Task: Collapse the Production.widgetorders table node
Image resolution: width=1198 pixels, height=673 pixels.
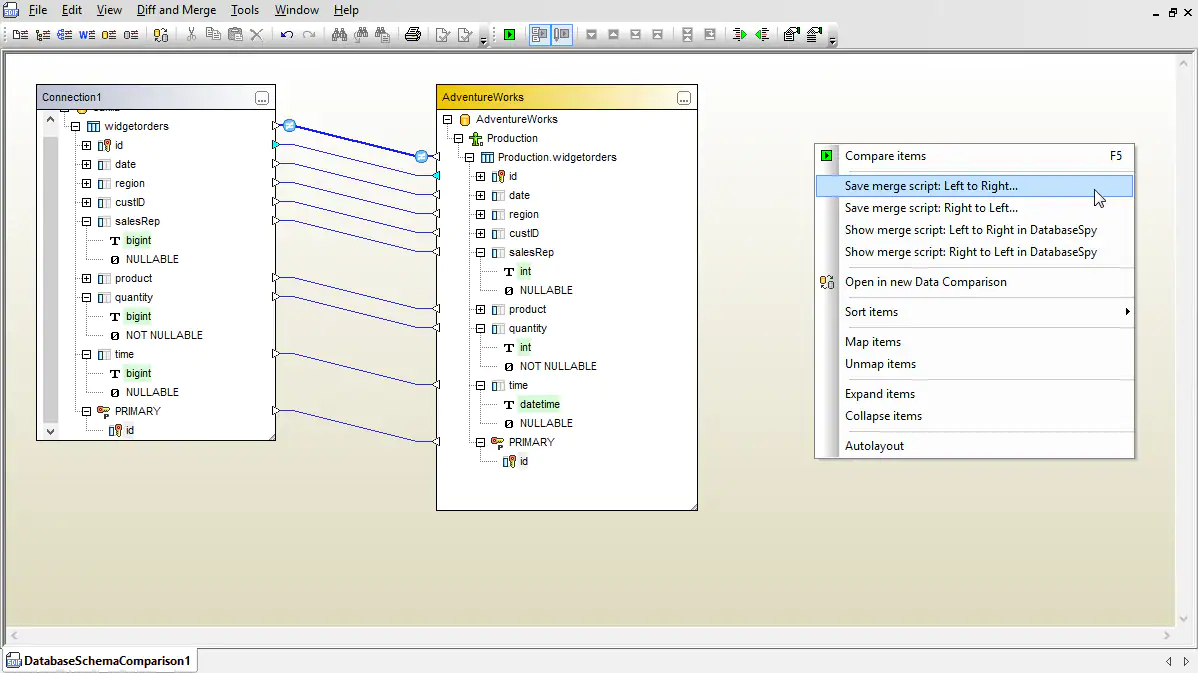Action: tap(469, 158)
